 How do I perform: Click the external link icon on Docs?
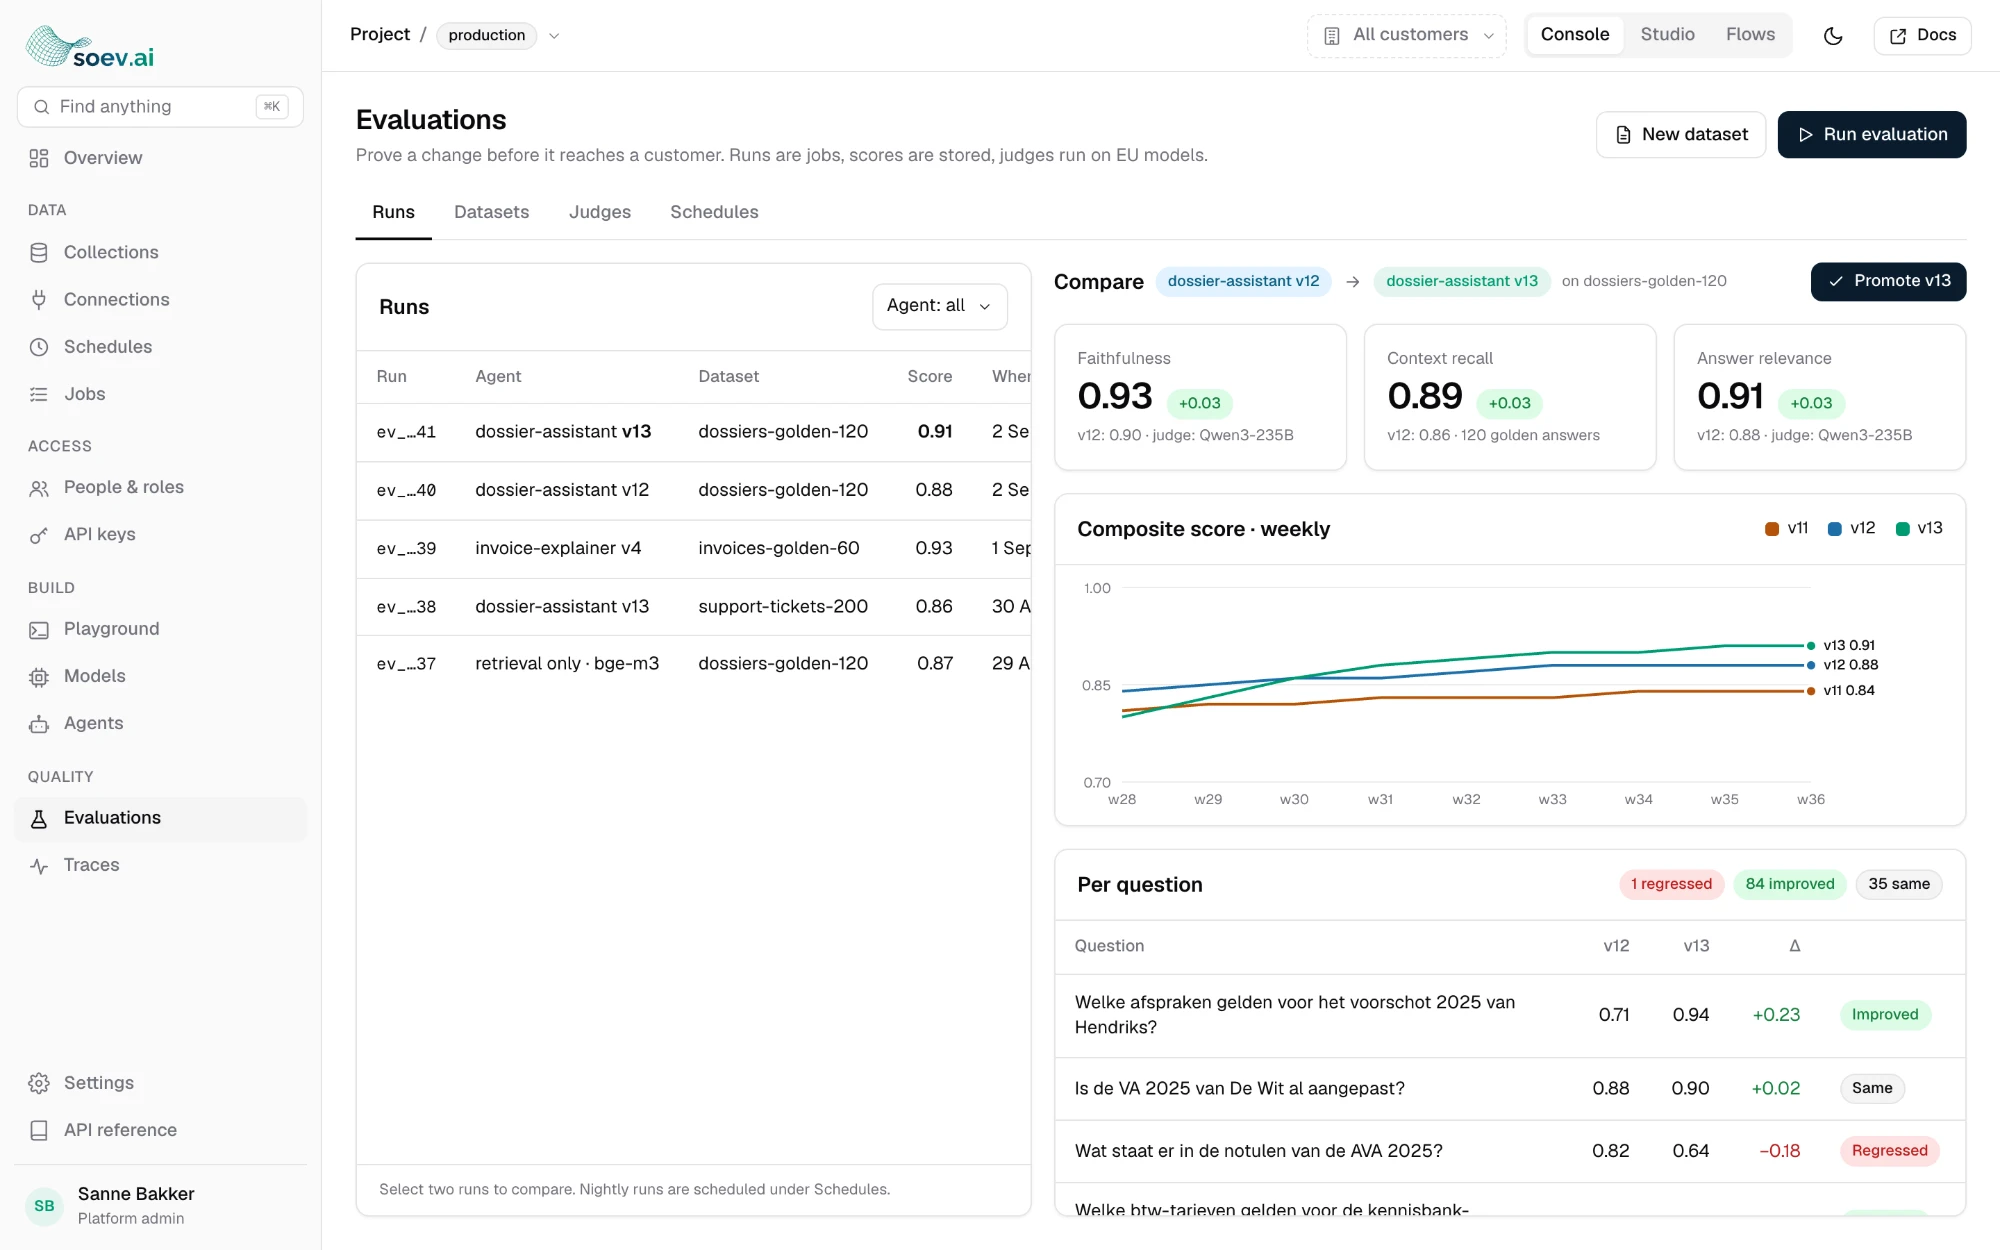tap(1897, 36)
